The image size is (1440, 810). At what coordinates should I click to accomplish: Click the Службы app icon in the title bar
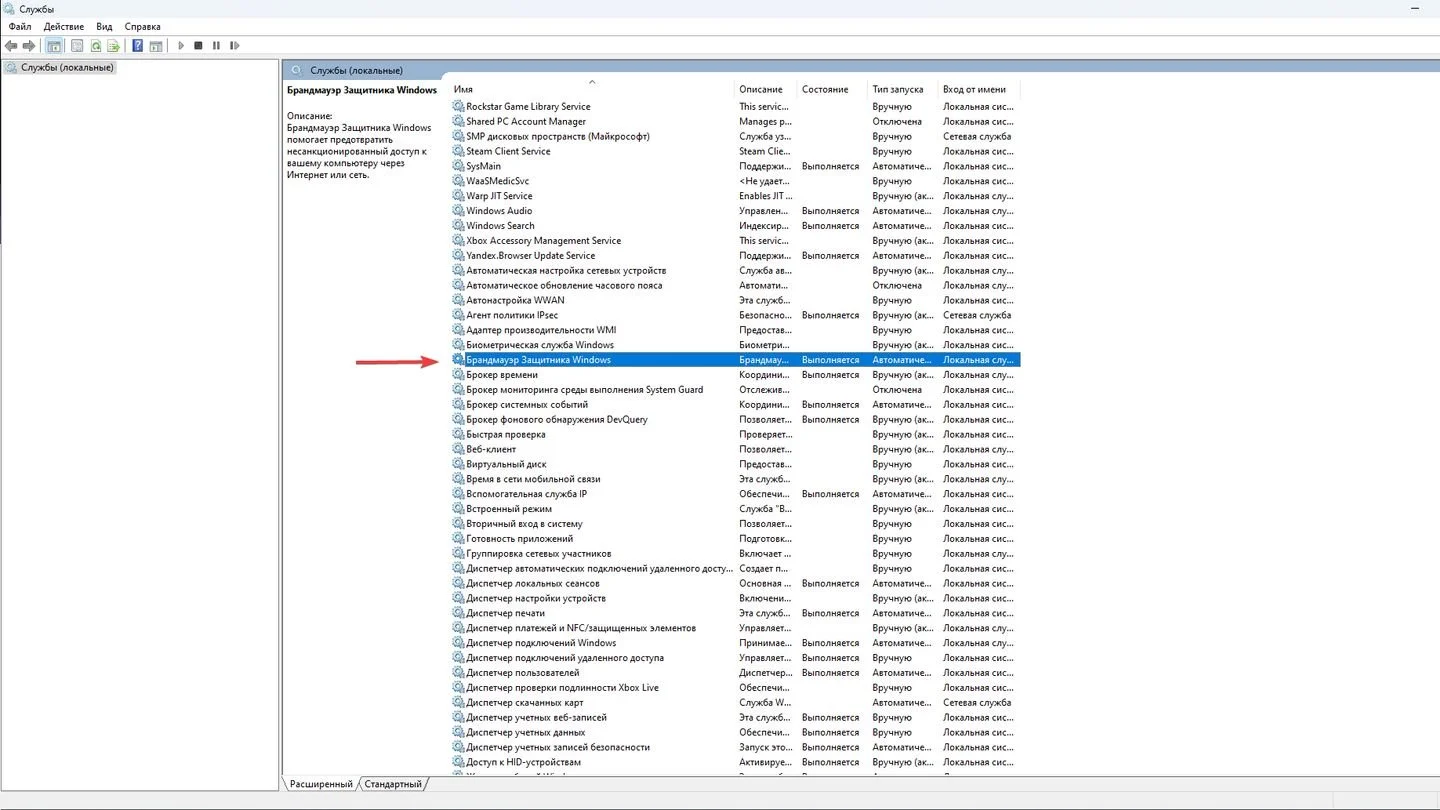coord(10,9)
